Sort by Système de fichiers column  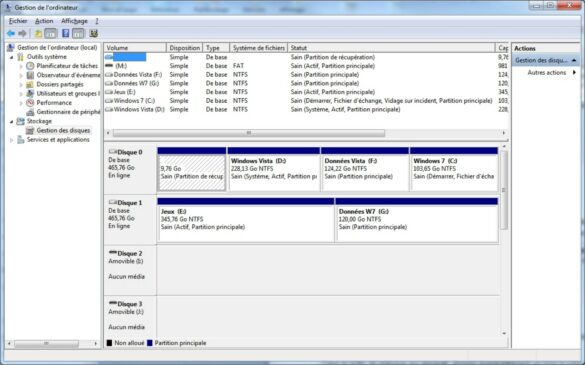[x=259, y=48]
